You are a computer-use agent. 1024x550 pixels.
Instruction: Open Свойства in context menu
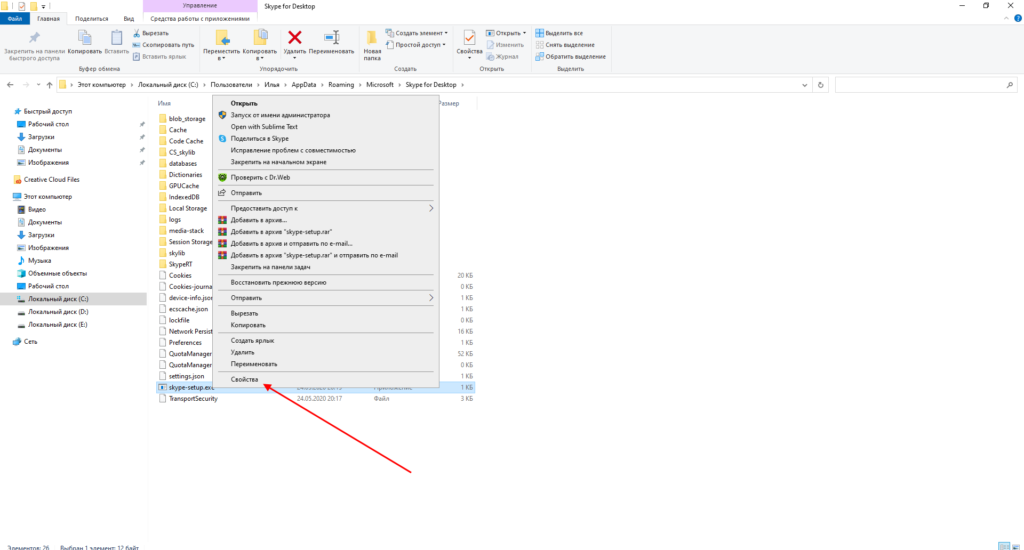(x=325, y=380)
